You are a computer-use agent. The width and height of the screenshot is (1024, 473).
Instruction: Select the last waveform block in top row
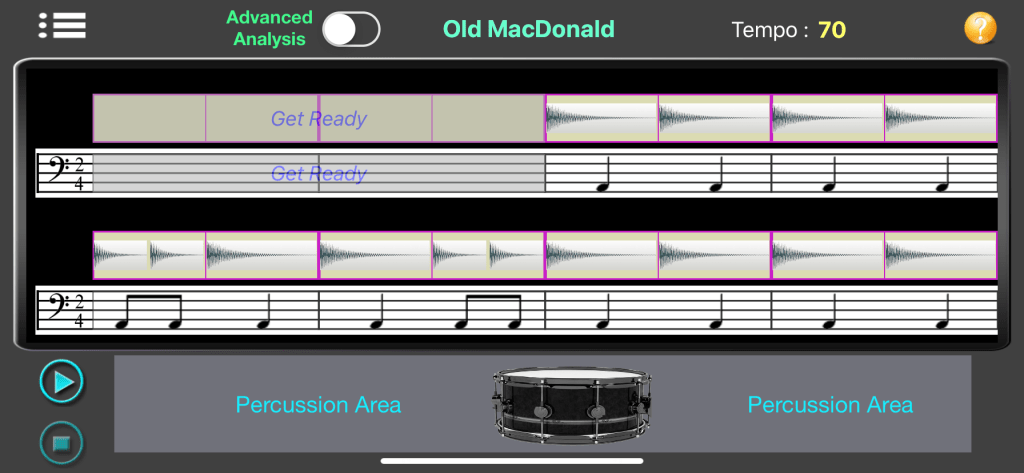(940, 118)
